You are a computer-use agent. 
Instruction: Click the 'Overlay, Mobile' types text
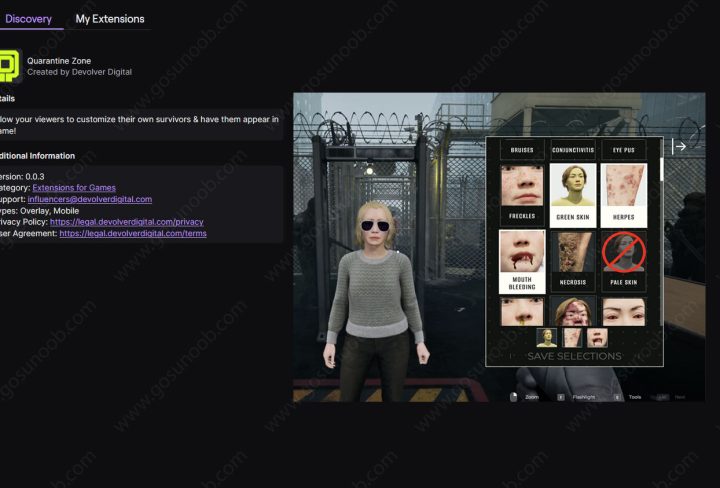pyautogui.click(x=50, y=211)
